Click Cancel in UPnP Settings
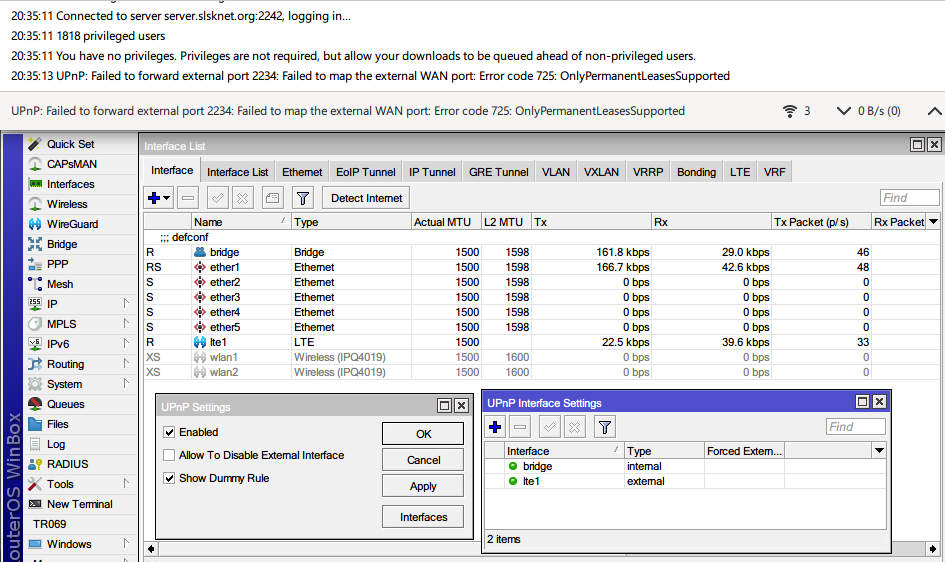 (423, 460)
